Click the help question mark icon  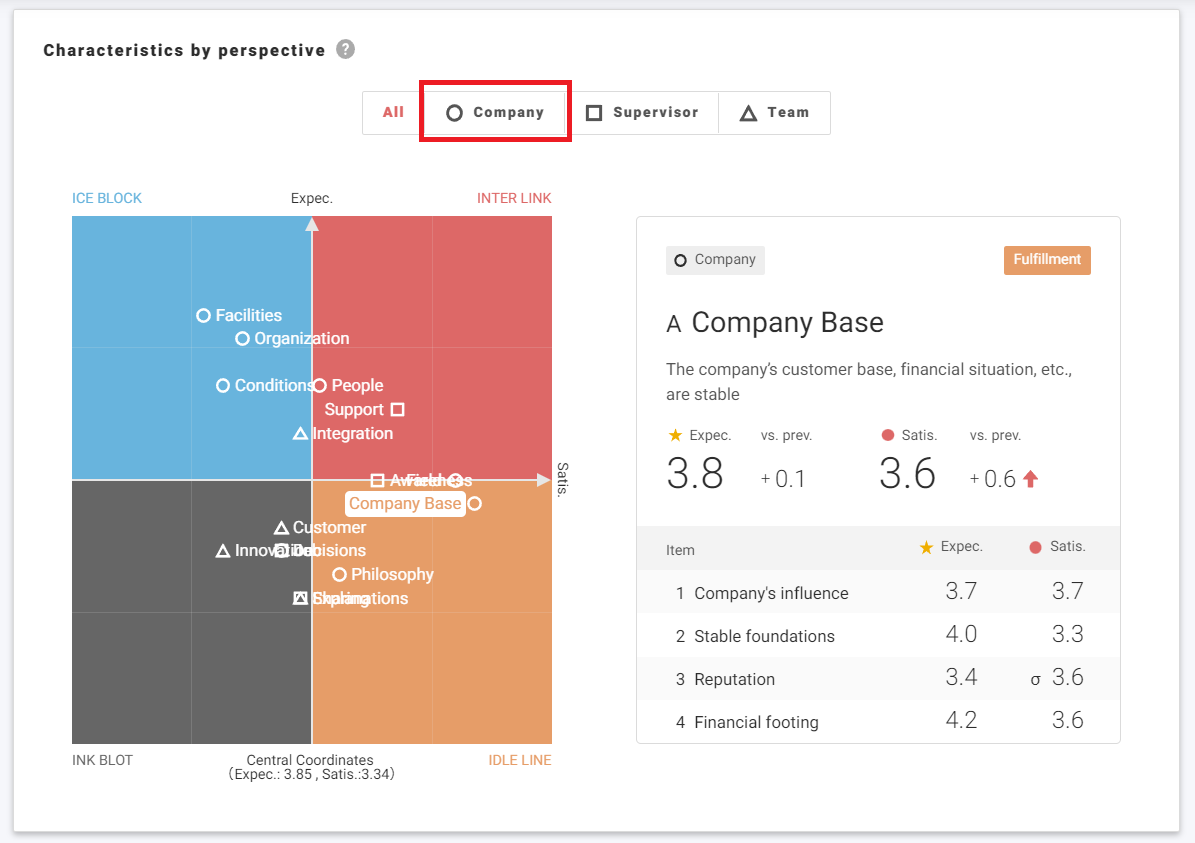[345, 50]
